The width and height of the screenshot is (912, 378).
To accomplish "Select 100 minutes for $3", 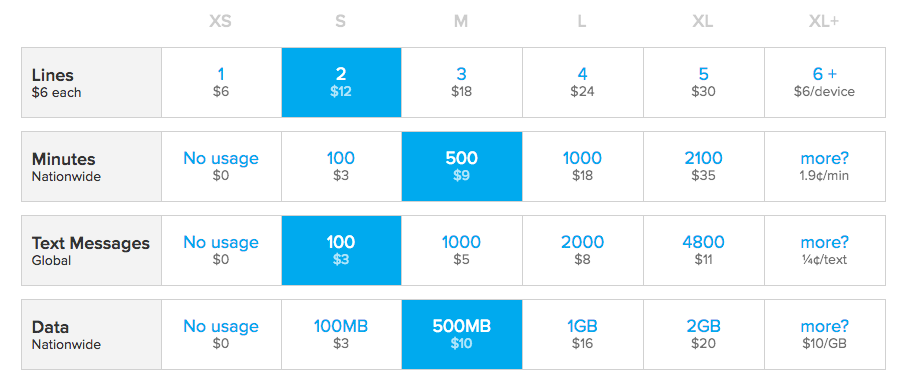I will (x=341, y=166).
